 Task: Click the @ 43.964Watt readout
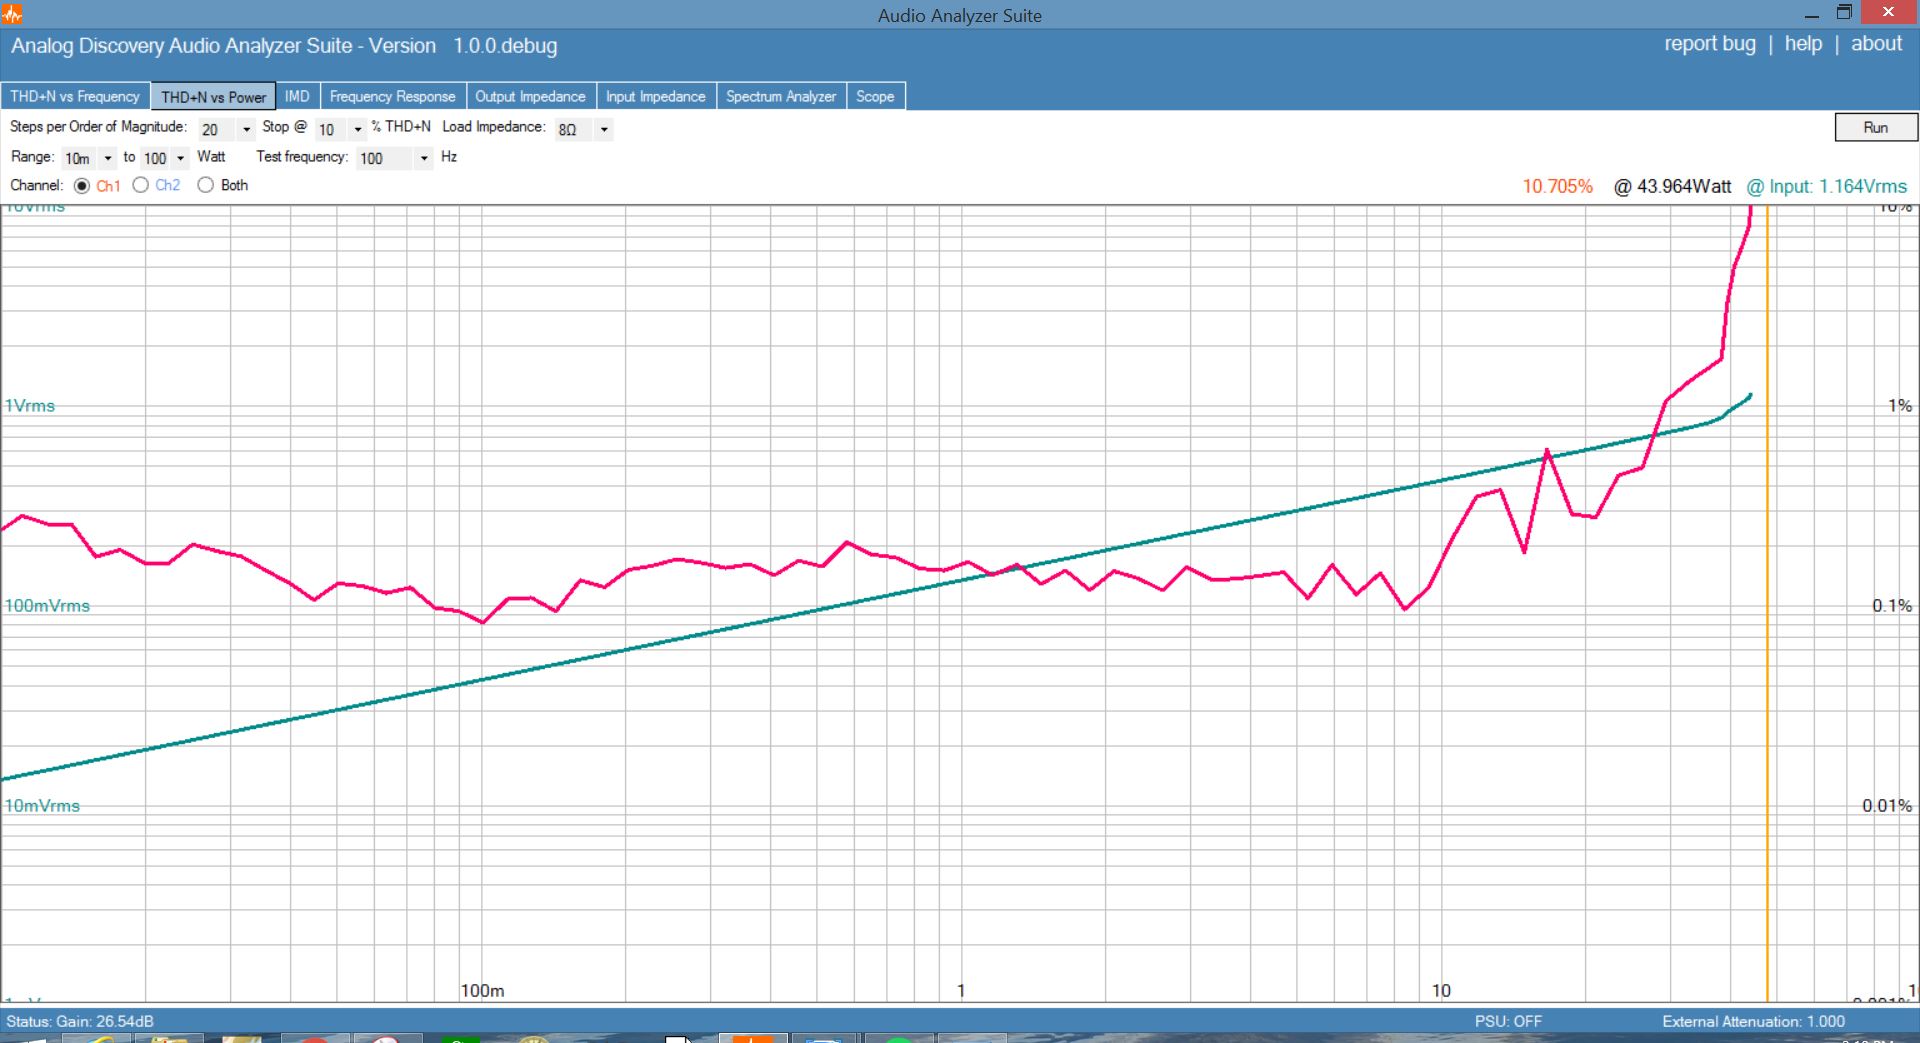pyautogui.click(x=1672, y=186)
